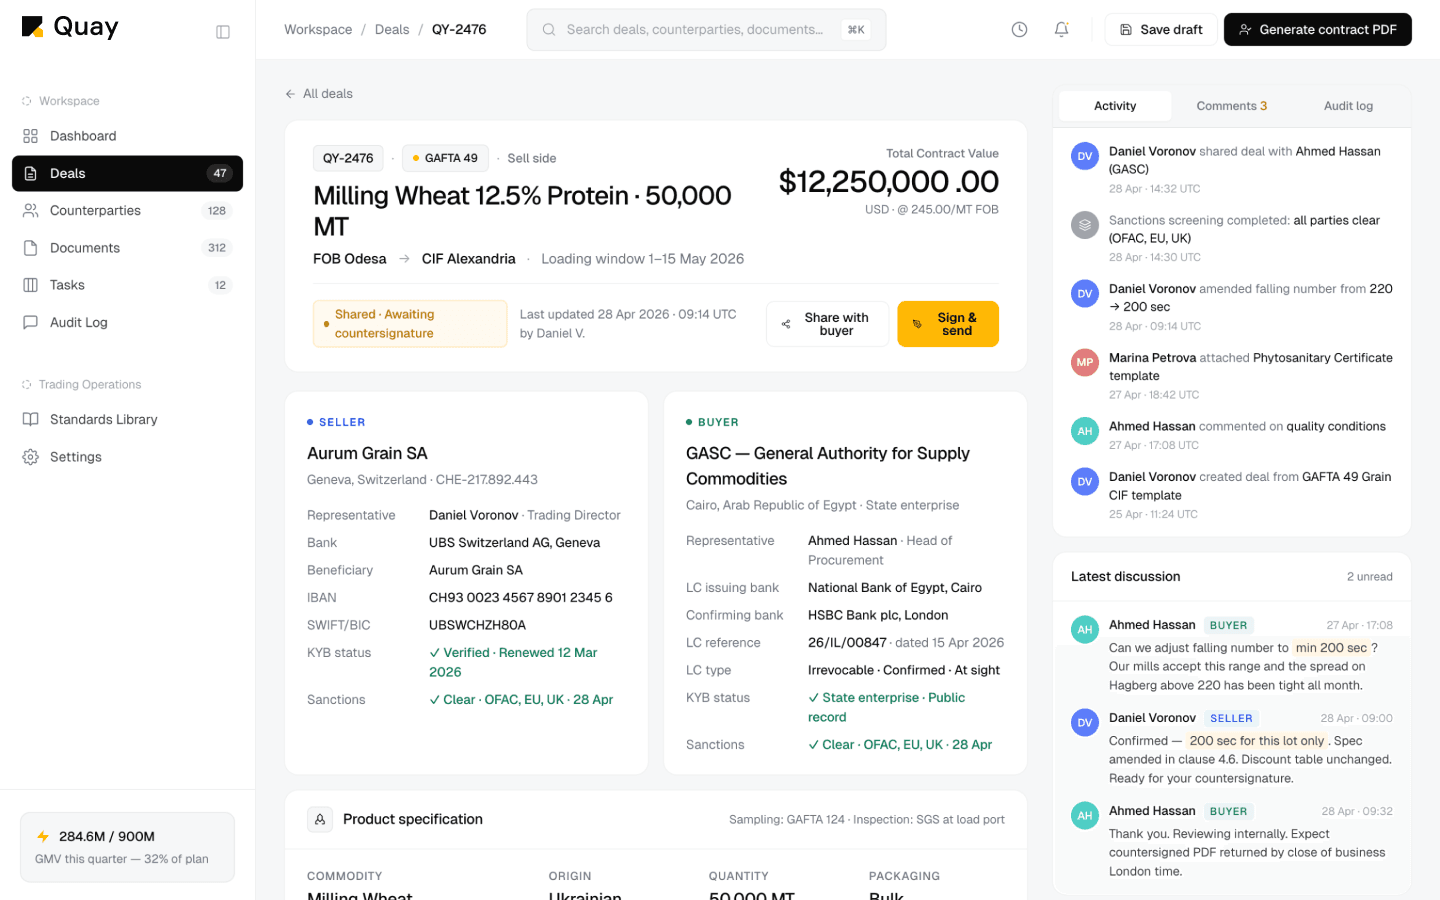This screenshot has height=900, width=1440.
Task: Click HSBC Bank plc, London value
Action: coord(878,615)
